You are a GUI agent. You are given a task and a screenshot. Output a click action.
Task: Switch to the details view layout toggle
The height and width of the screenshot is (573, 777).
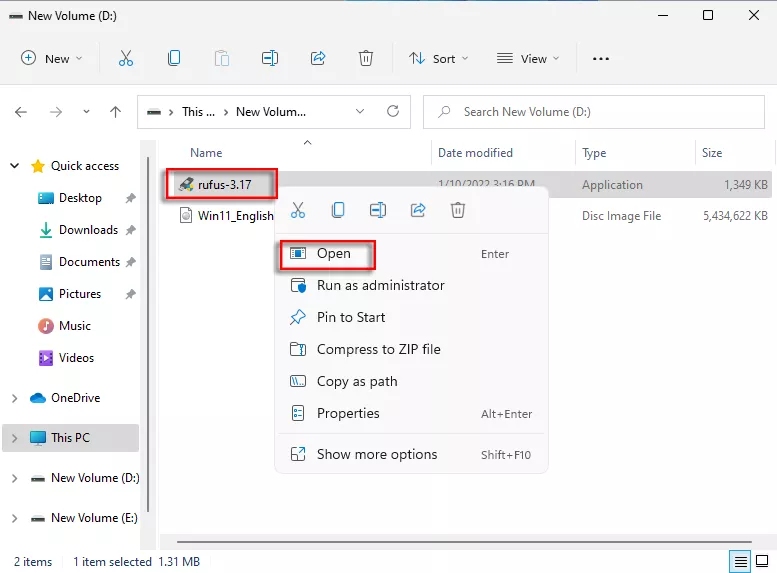pyautogui.click(x=740, y=561)
